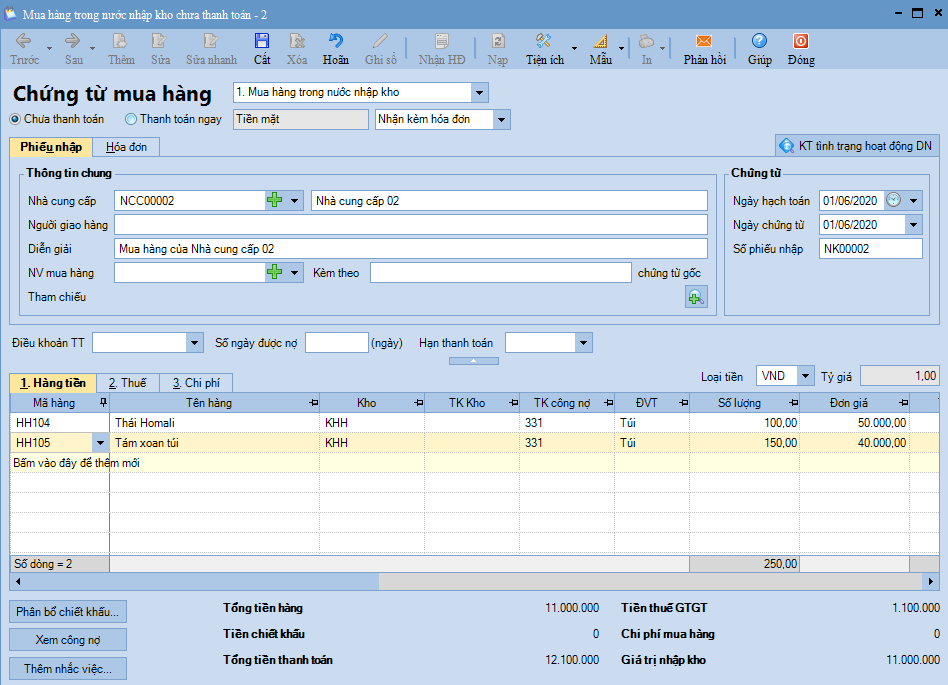This screenshot has width=948, height=685.
Task: Click Xem công nợ button
Action: [68, 640]
